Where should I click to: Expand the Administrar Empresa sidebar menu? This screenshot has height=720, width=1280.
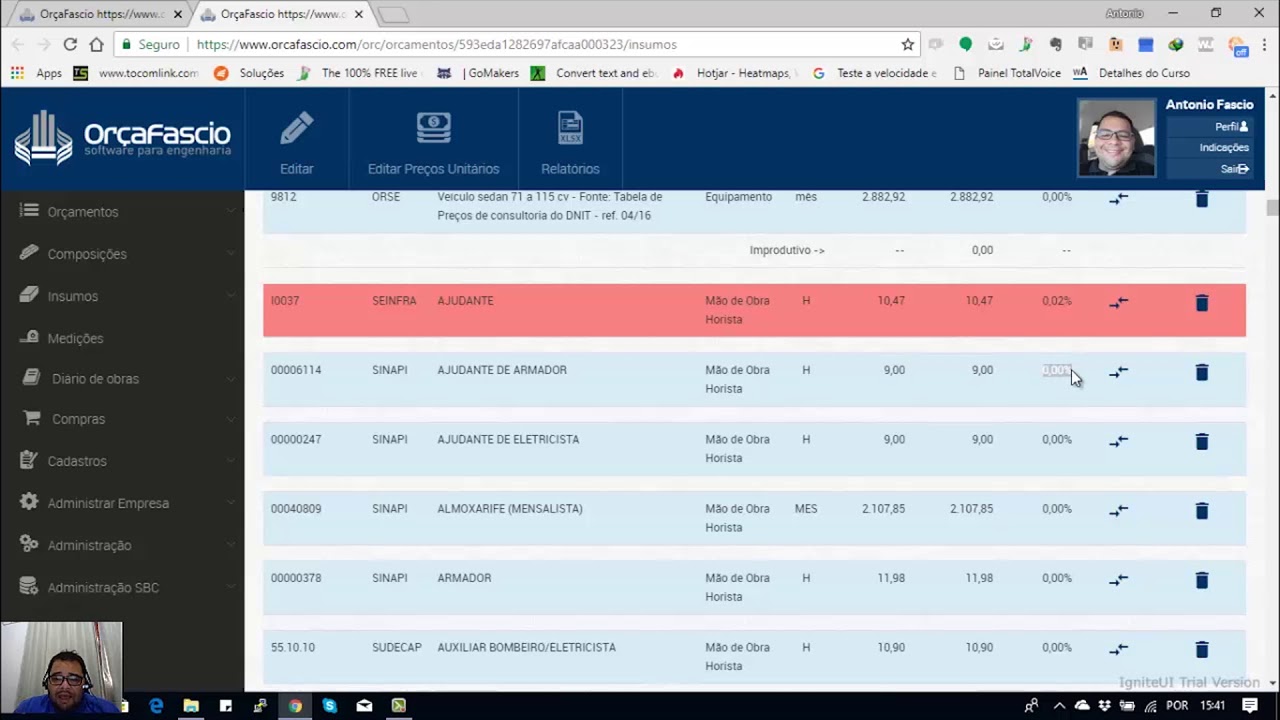pos(122,503)
